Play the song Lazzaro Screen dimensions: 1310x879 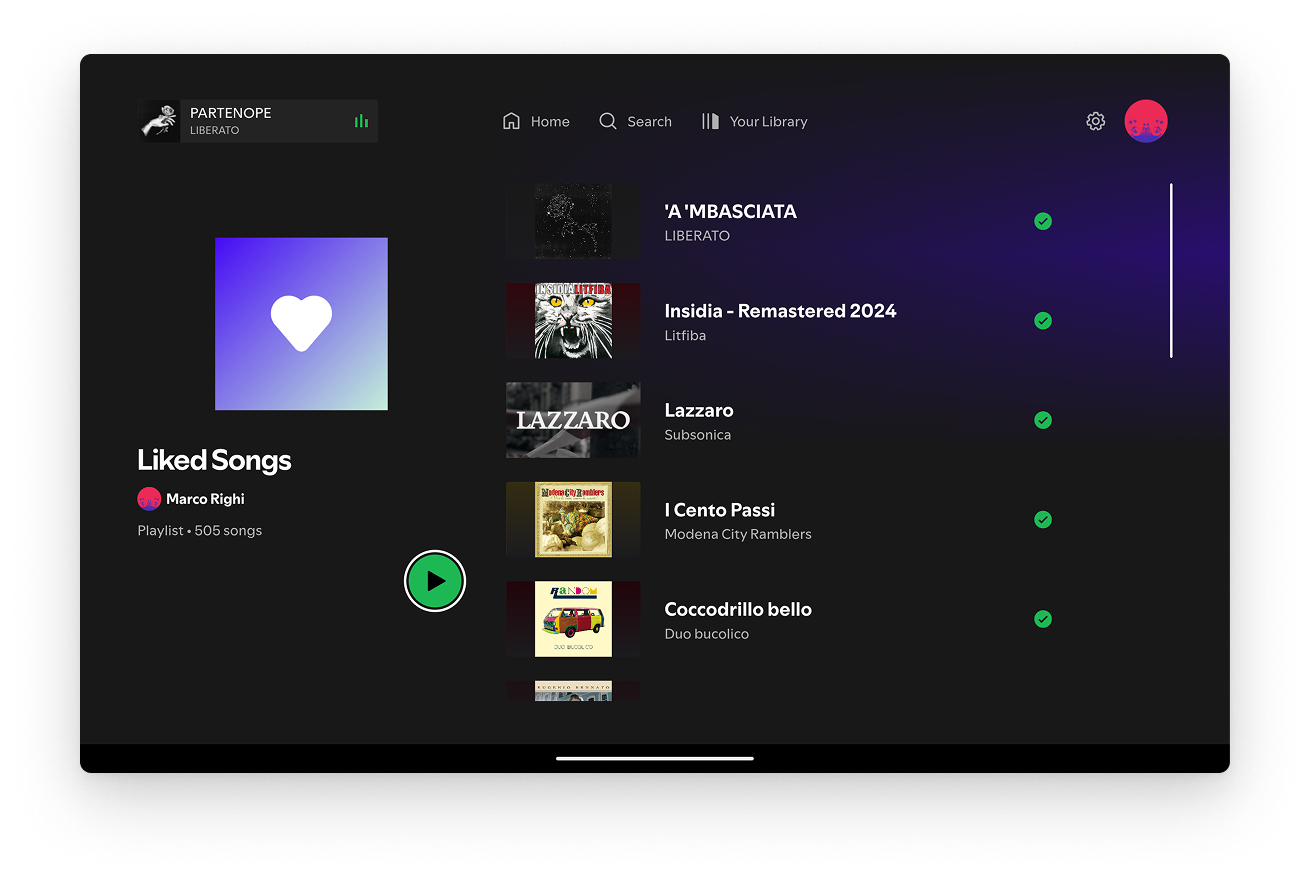[699, 410]
